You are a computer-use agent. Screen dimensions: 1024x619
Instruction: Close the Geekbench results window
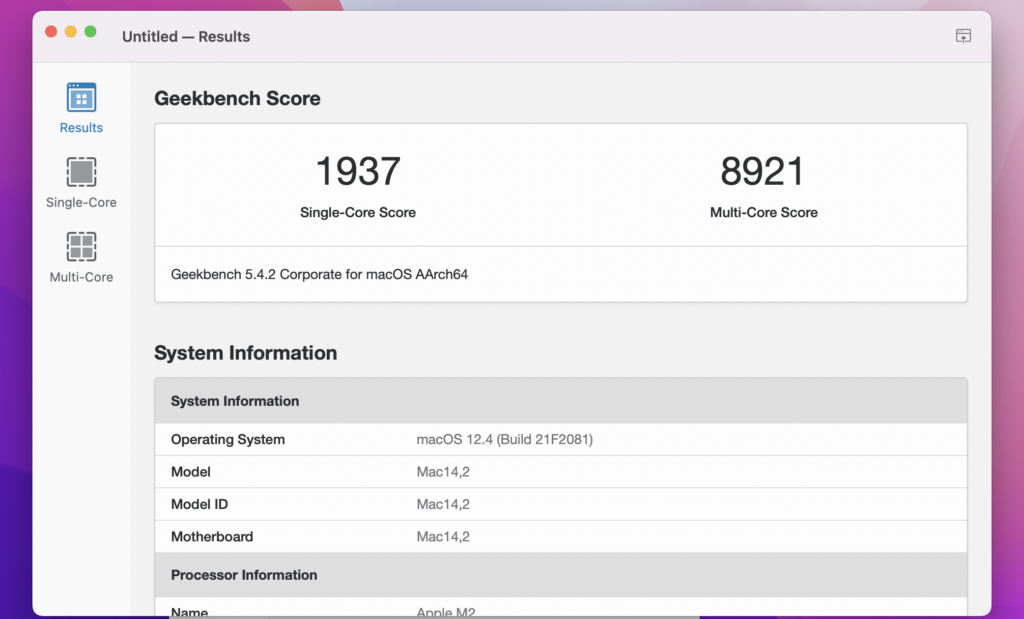(51, 31)
